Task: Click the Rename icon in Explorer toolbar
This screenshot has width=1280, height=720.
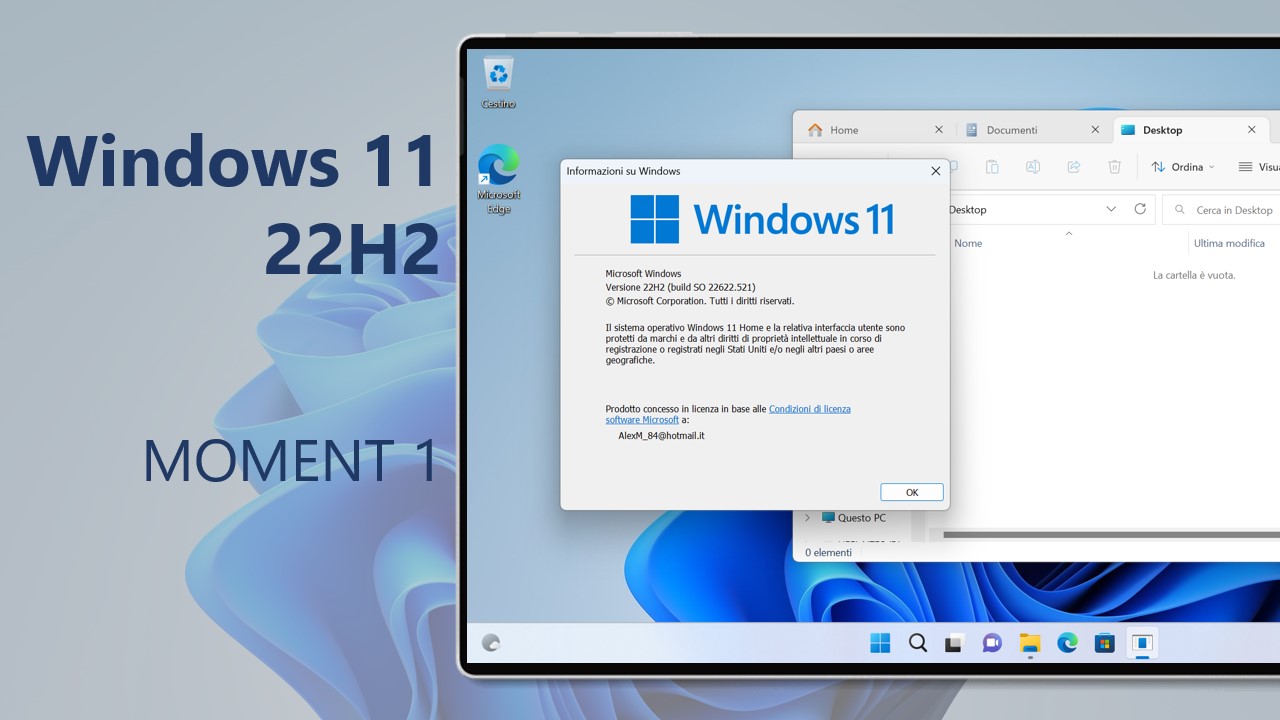Action: 1033,167
